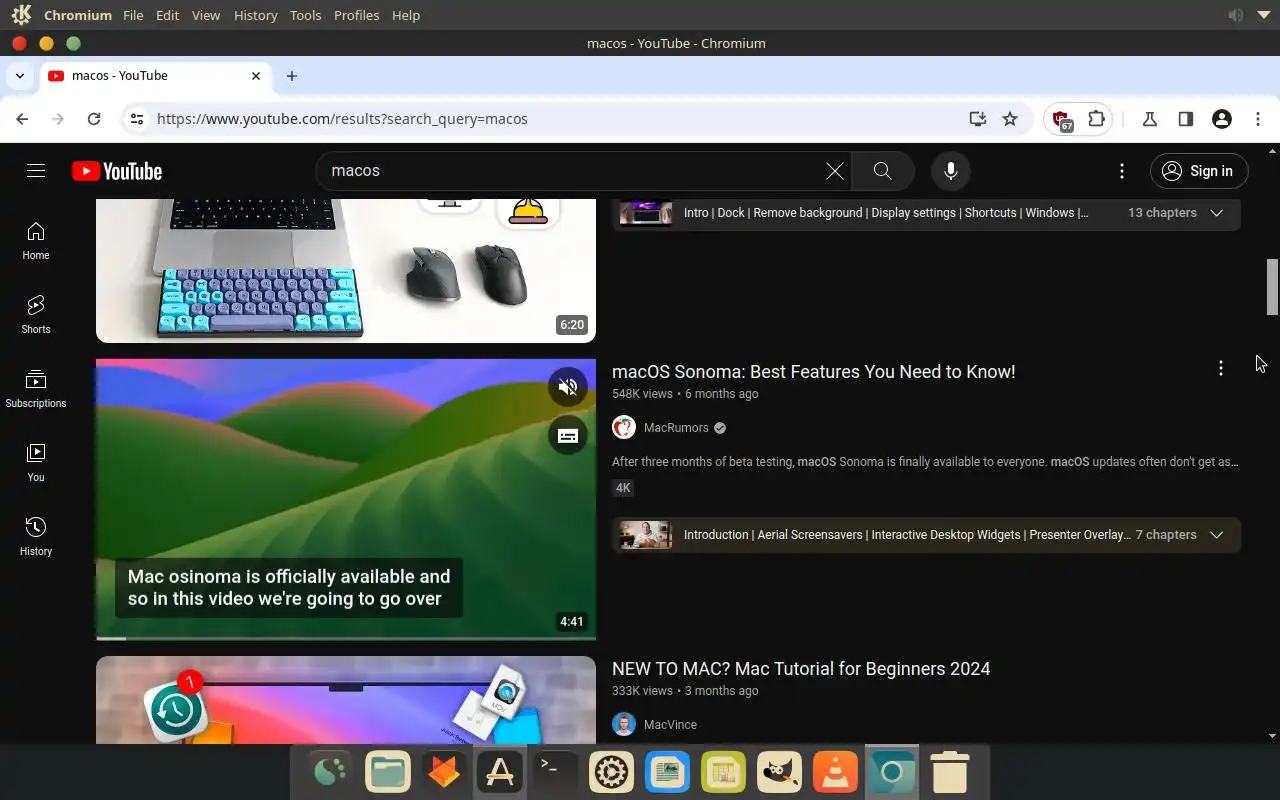Viewport: 1280px width, 800px height.
Task: Open the keyboards and mice video thumbnail
Action: click(346, 270)
